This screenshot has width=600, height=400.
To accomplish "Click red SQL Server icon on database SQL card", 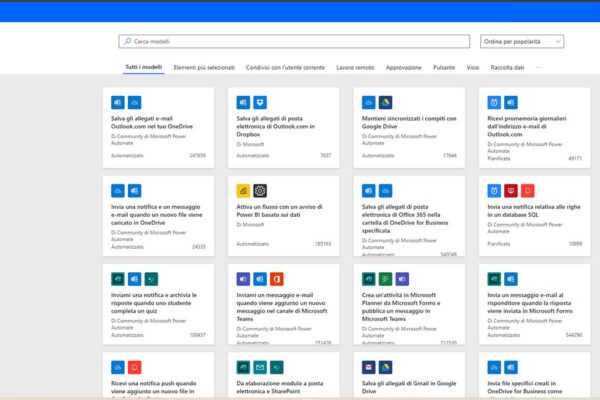I will pos(511,191).
